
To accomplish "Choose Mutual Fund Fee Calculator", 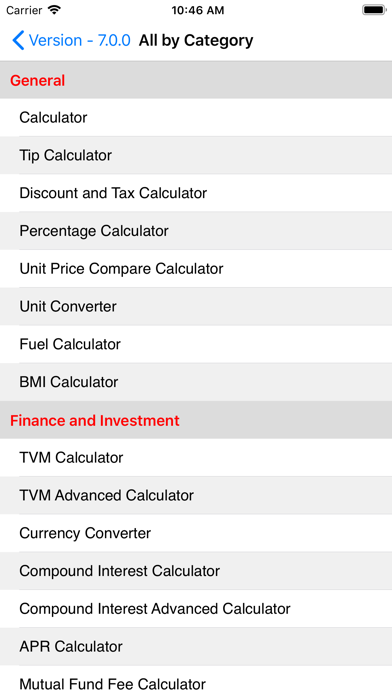I will click(x=196, y=681).
